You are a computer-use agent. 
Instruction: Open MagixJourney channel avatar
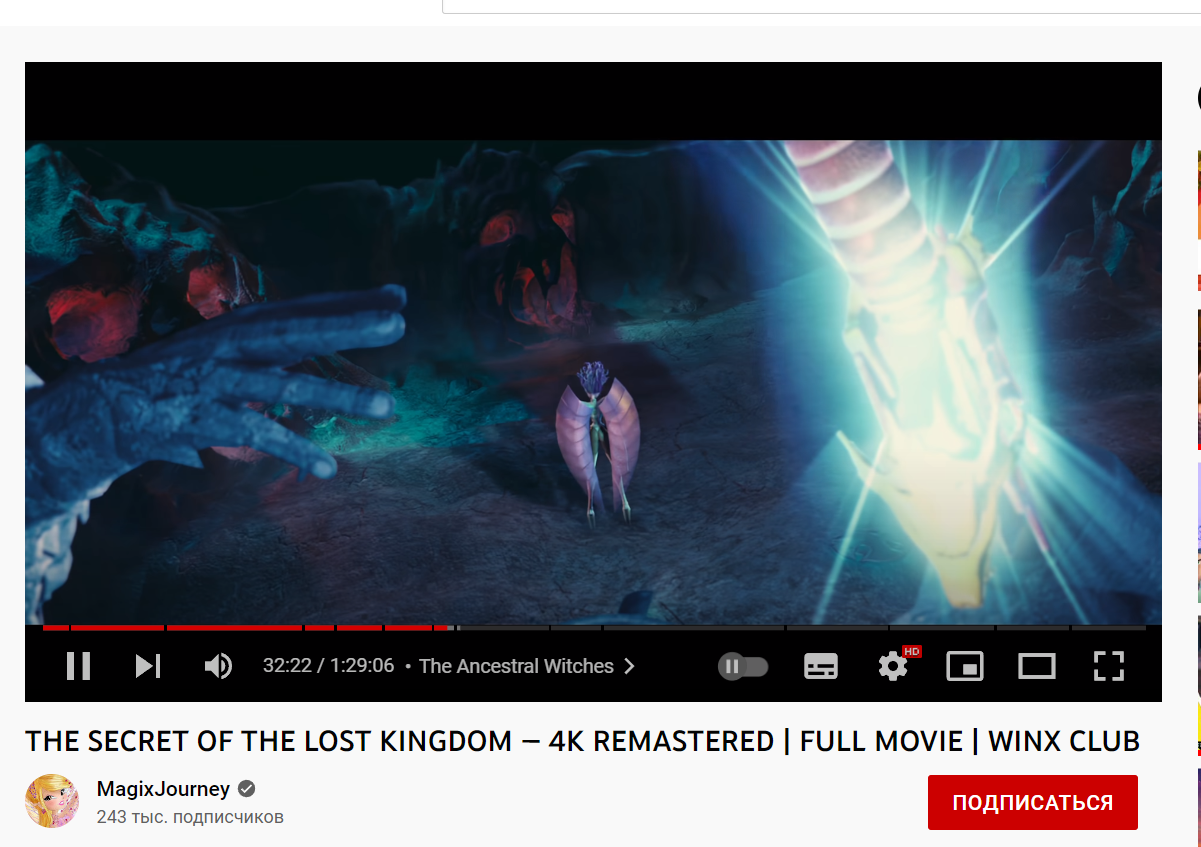[x=52, y=801]
